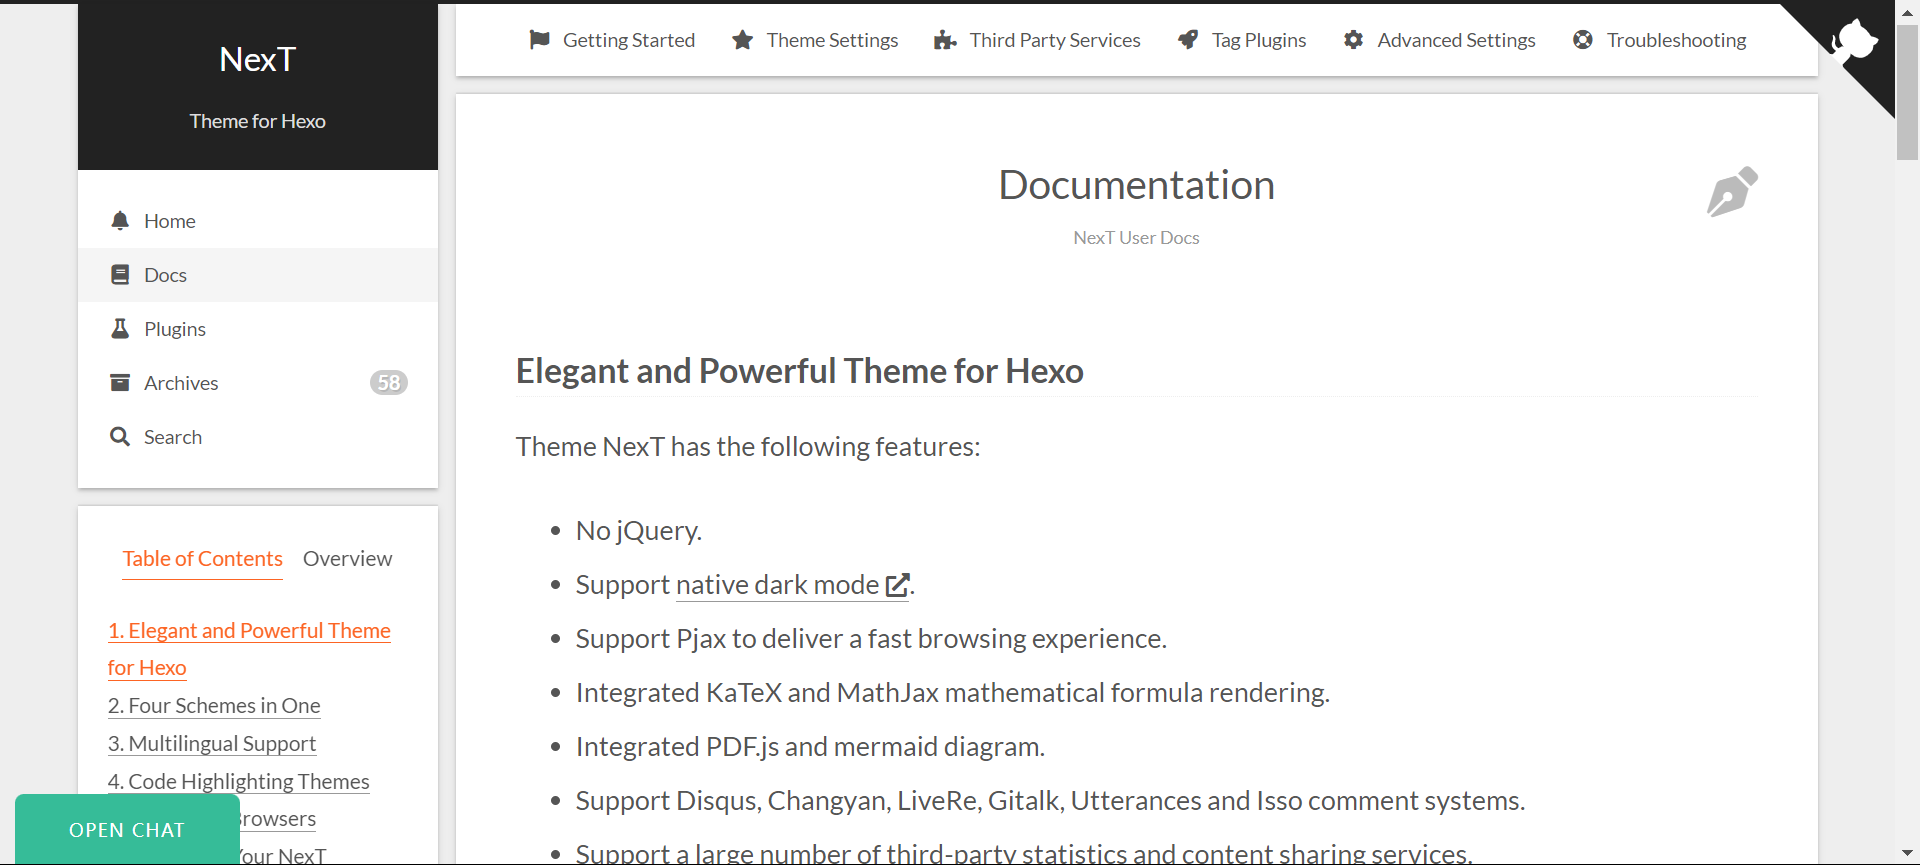Click the magnifier Search icon in sidebar

click(120, 437)
